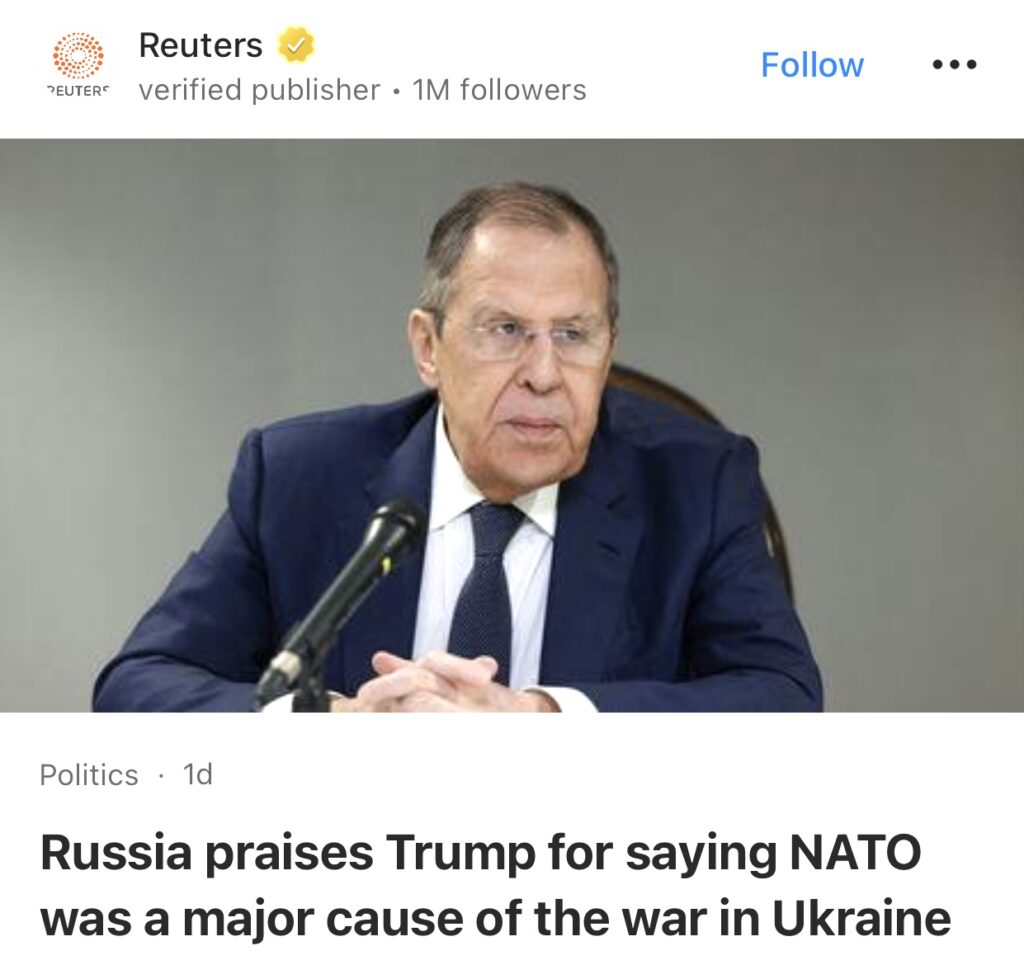
Task: Select the 'verified publisher' label
Action: click(x=259, y=90)
